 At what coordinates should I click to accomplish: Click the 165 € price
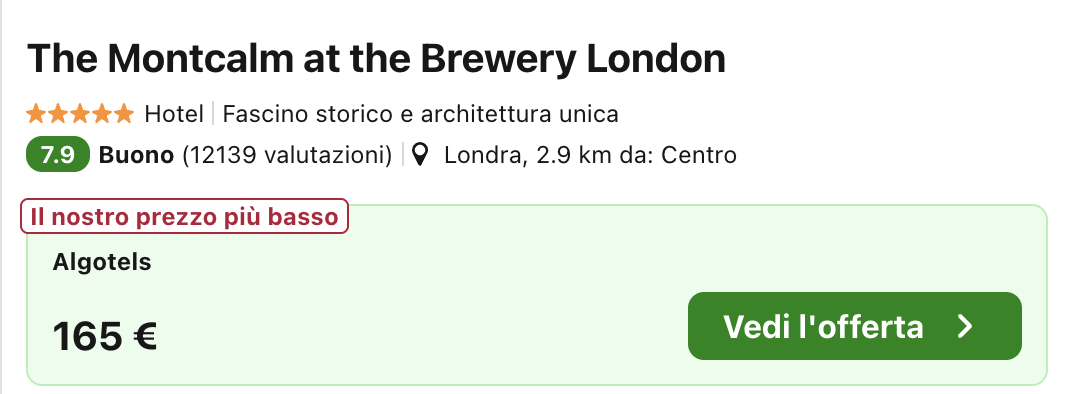[x=104, y=336]
